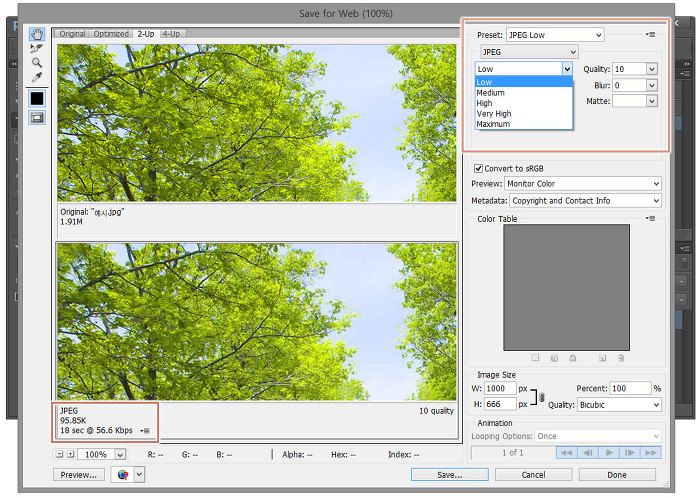Open the JPEG file format dropdown

coord(529,52)
